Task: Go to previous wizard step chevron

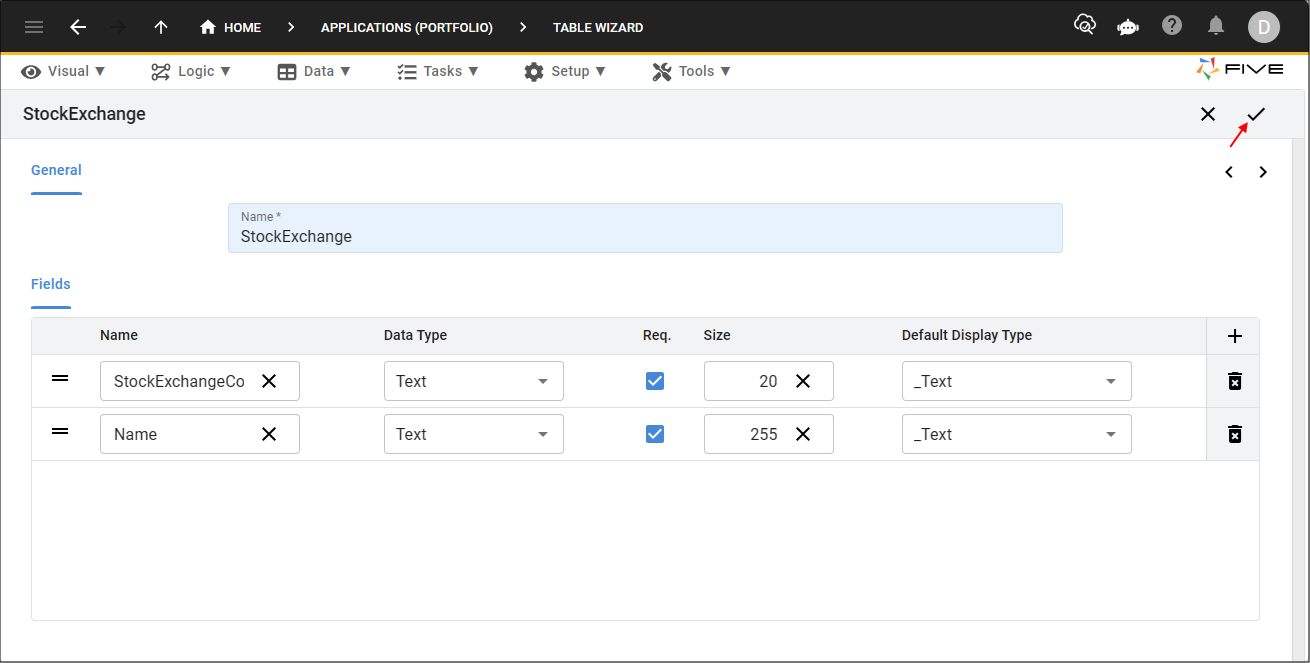Action: point(1229,172)
